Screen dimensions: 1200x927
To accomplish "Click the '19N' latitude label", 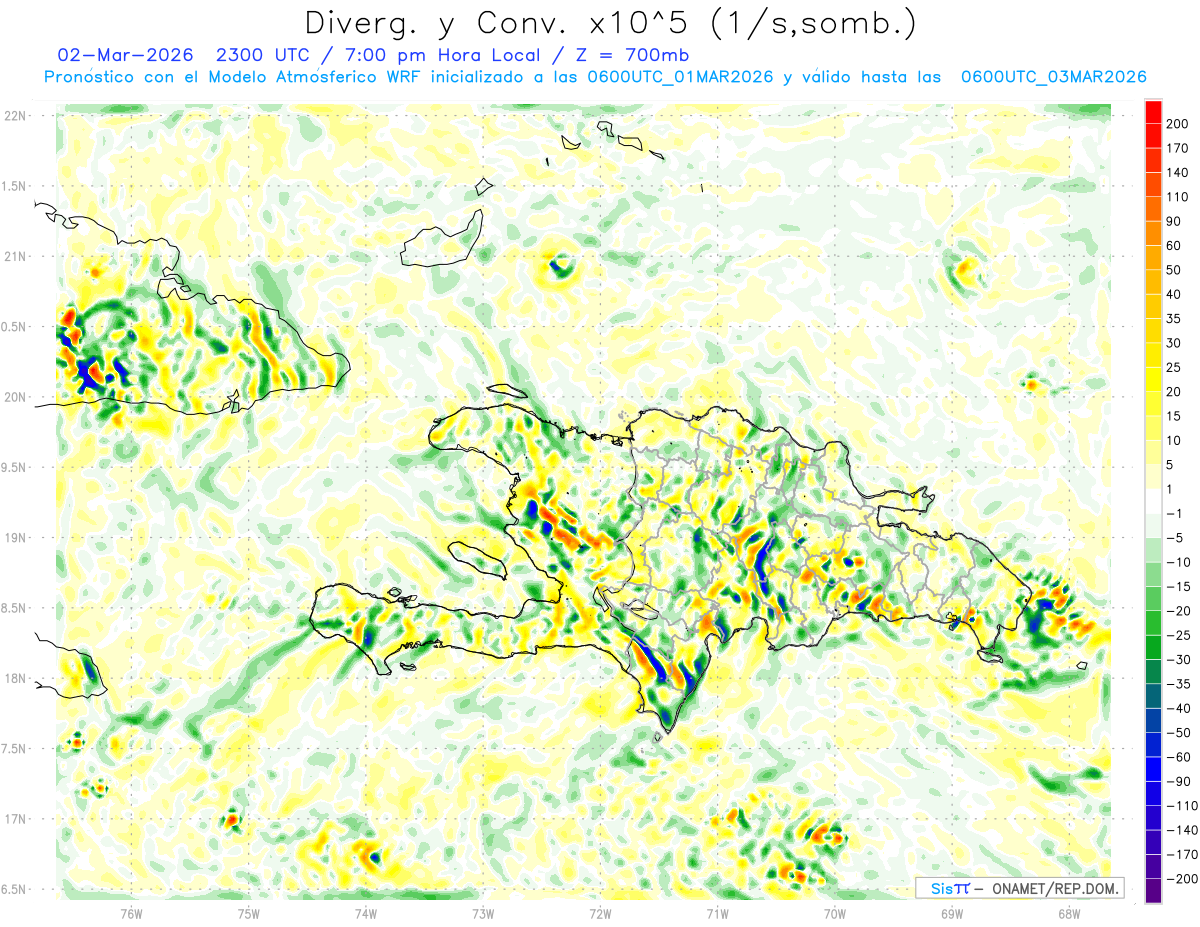I will [x=14, y=538].
